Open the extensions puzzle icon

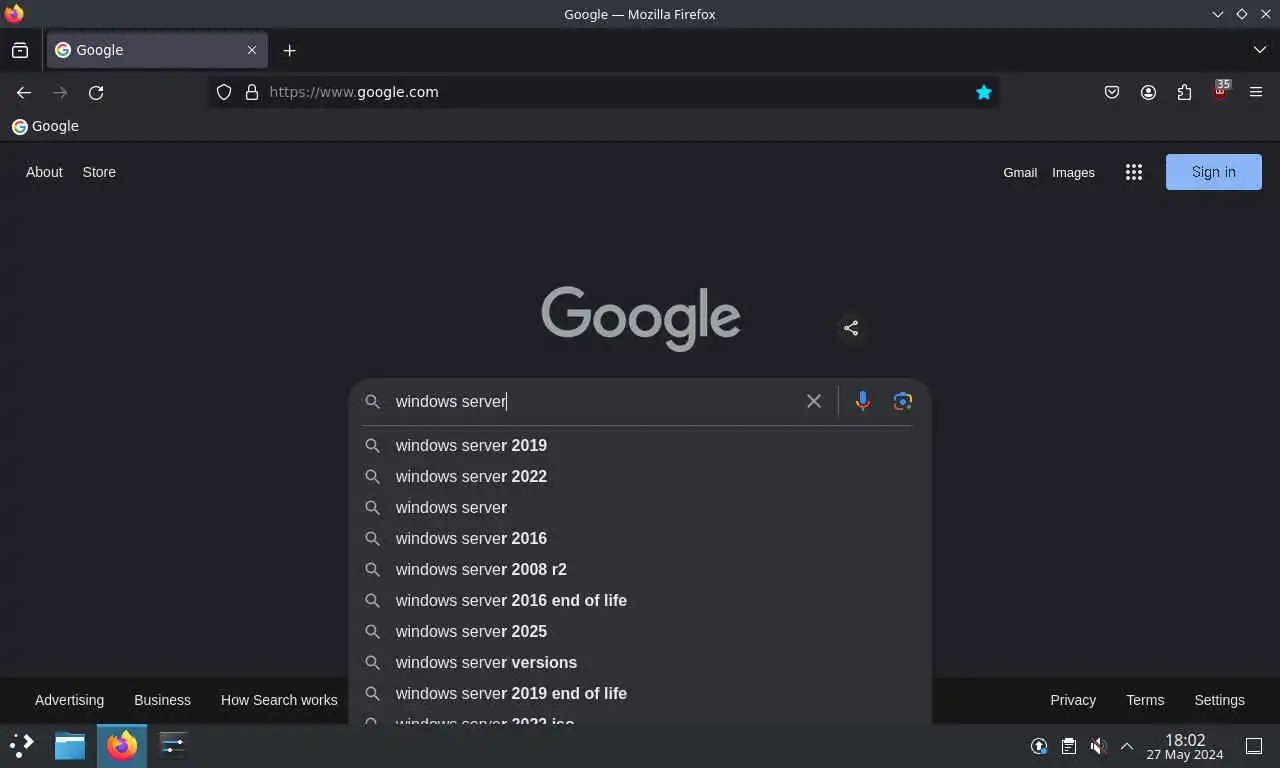(1184, 92)
